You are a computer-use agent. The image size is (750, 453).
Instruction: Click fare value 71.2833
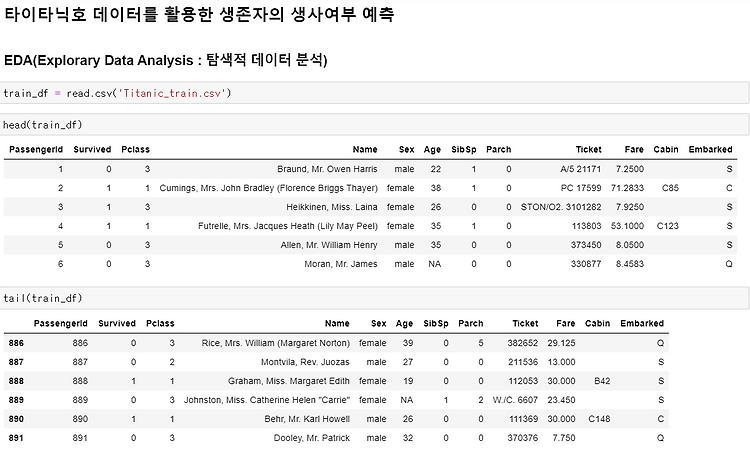pyautogui.click(x=627, y=188)
